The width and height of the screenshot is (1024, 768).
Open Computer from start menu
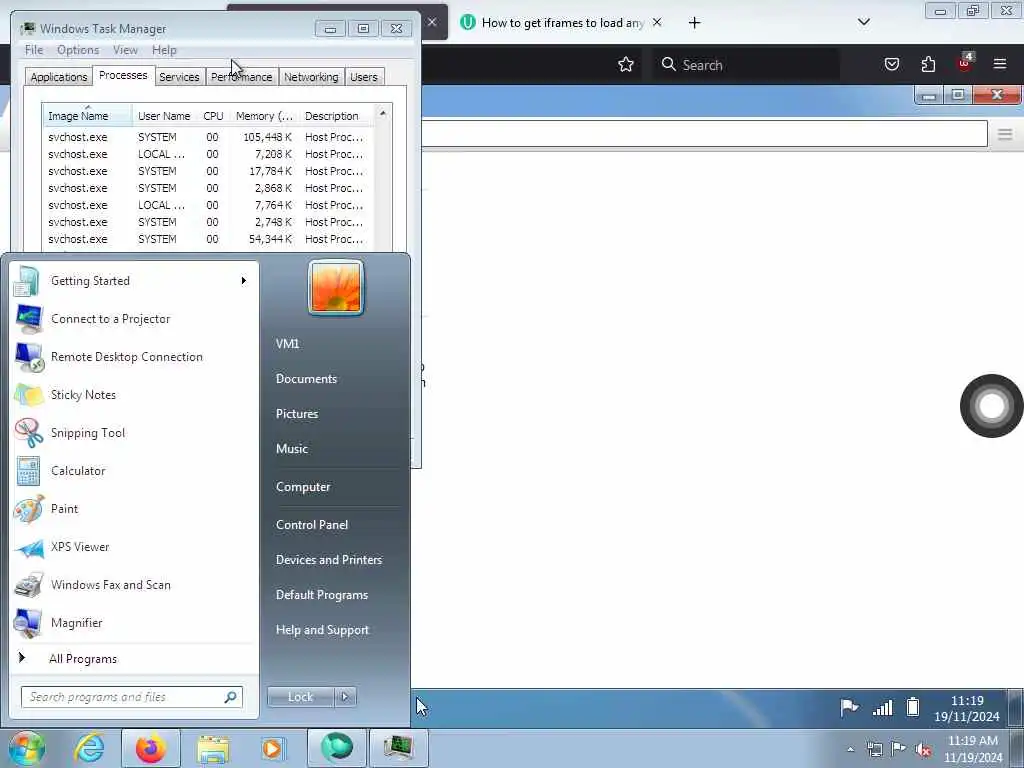click(303, 487)
